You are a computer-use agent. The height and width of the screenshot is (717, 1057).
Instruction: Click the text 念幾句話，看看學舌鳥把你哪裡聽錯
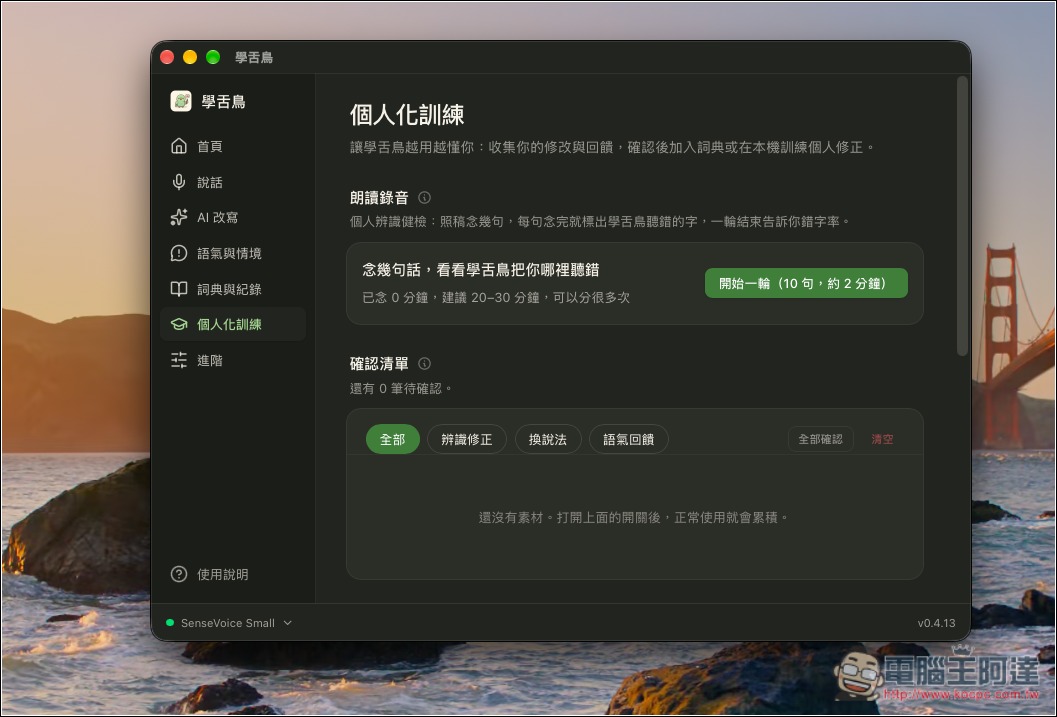point(481,270)
